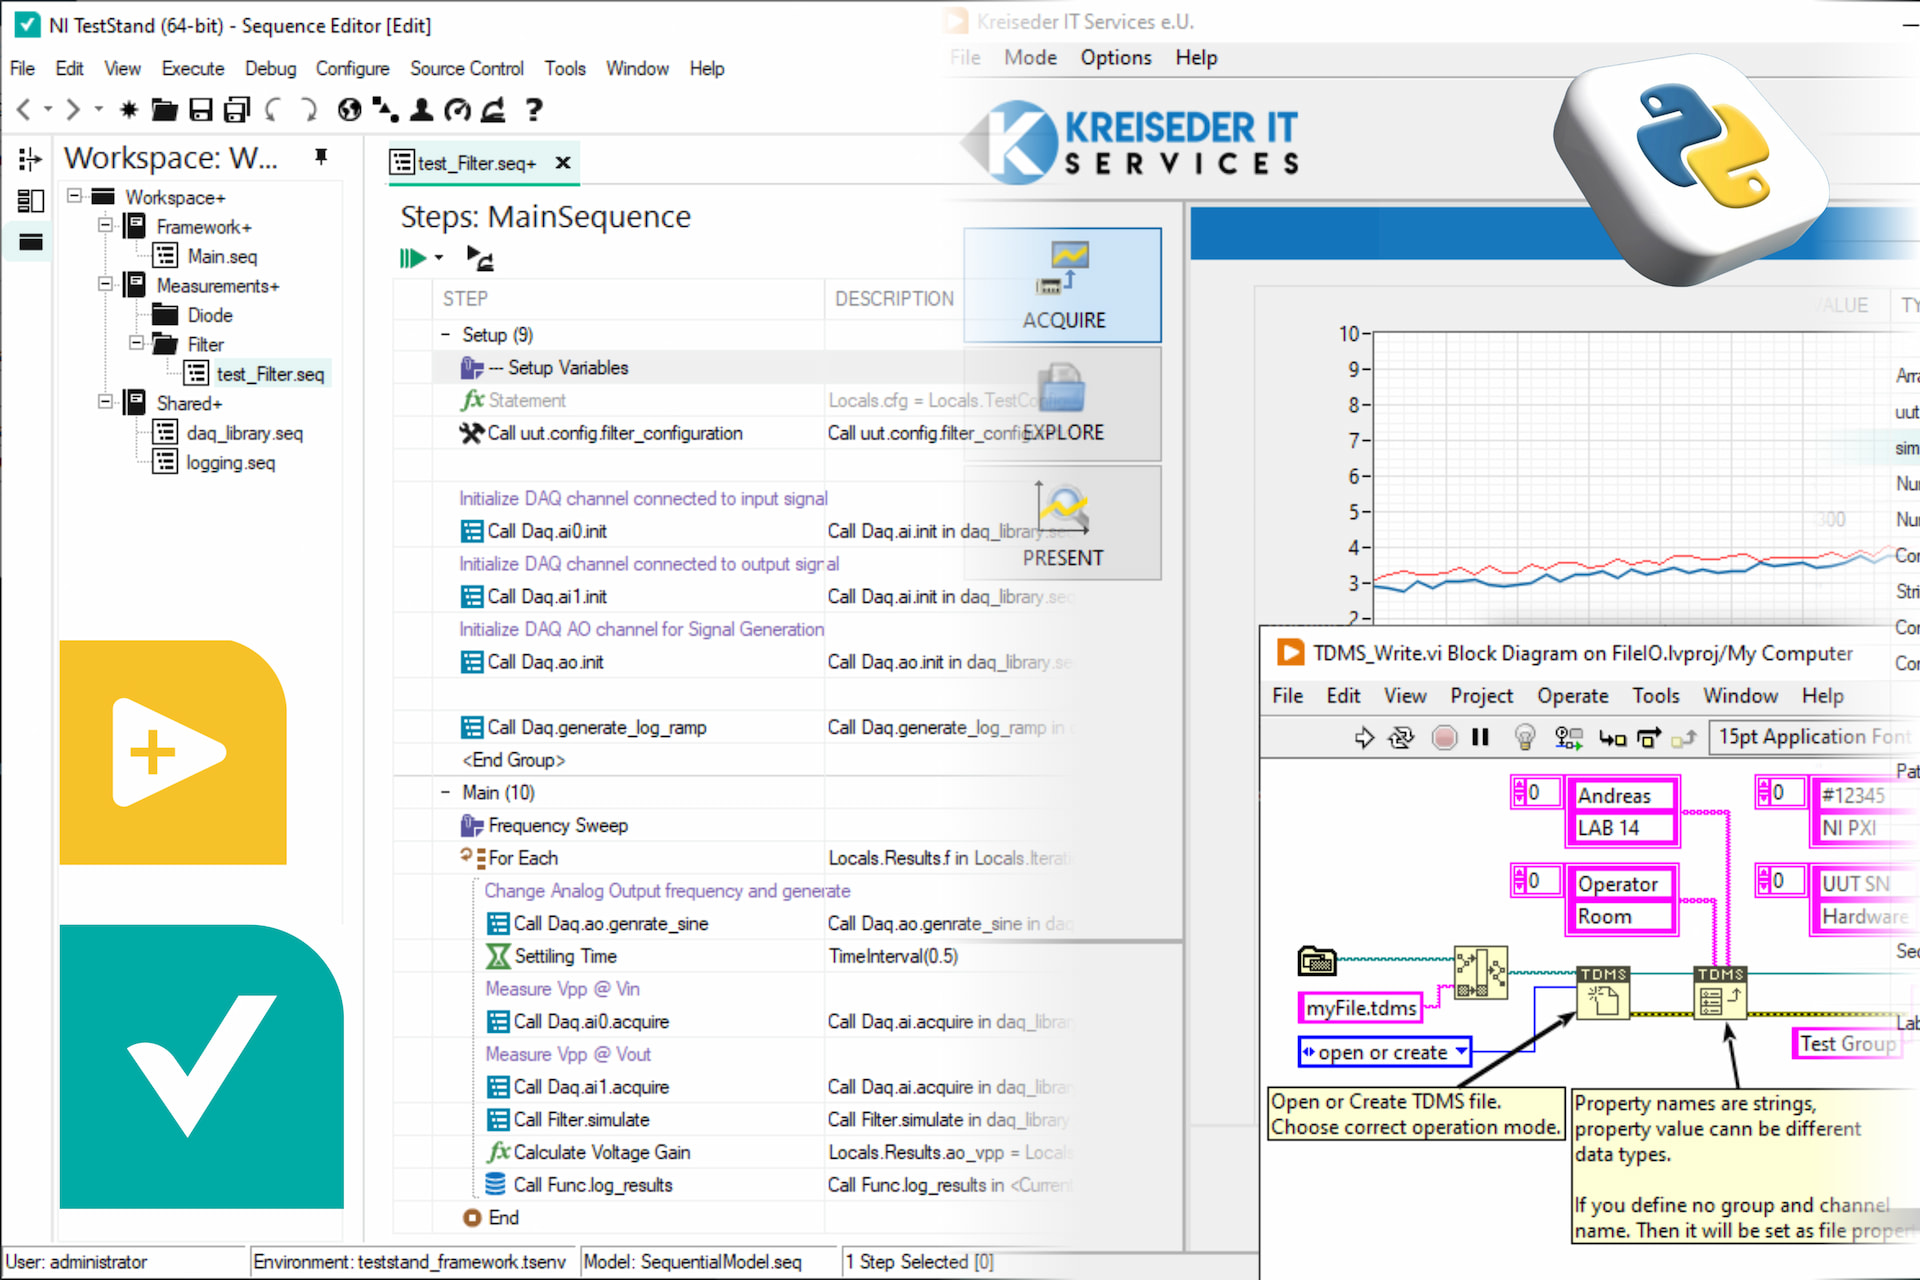Close the test_Filter.seq+ tab
The image size is (1920, 1280).
tap(563, 162)
